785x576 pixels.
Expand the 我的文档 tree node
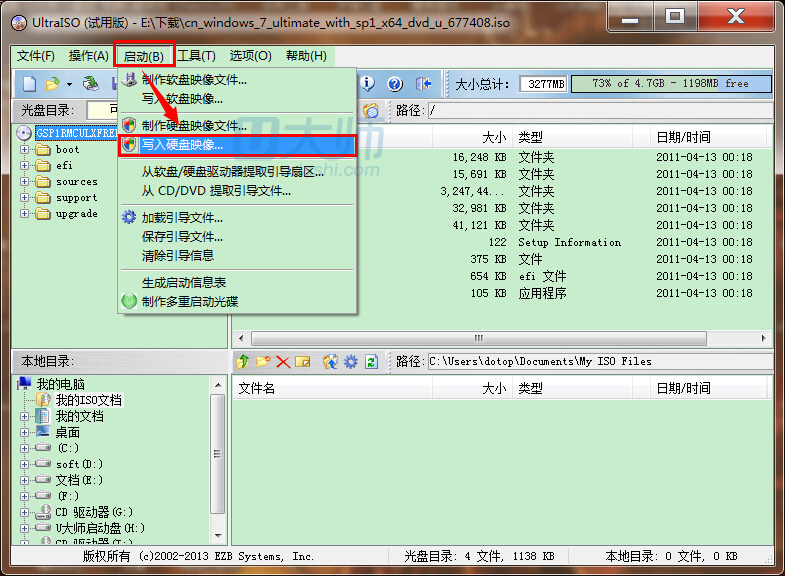click(x=24, y=416)
